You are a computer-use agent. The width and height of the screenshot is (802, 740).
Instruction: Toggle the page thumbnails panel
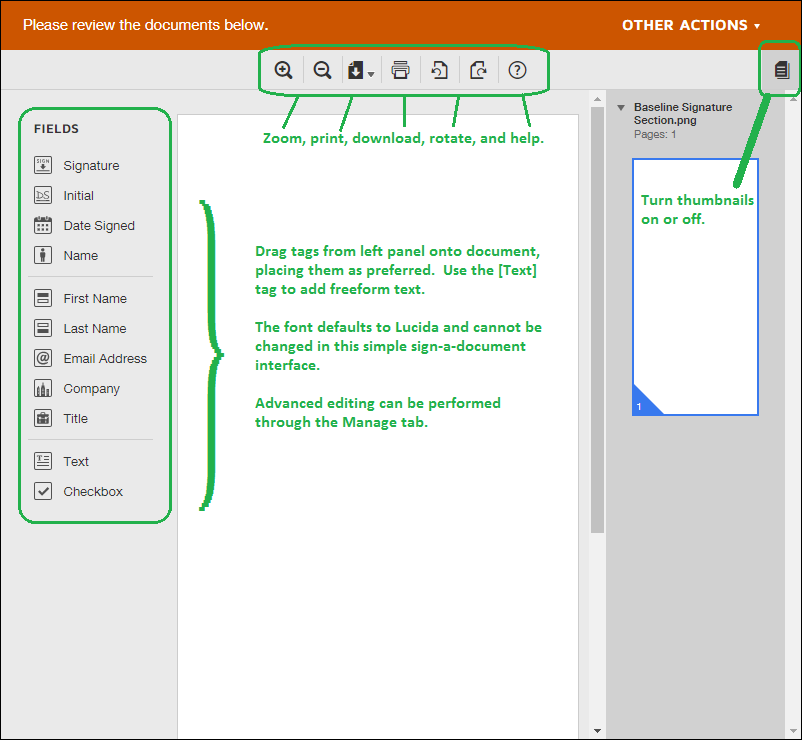782,70
